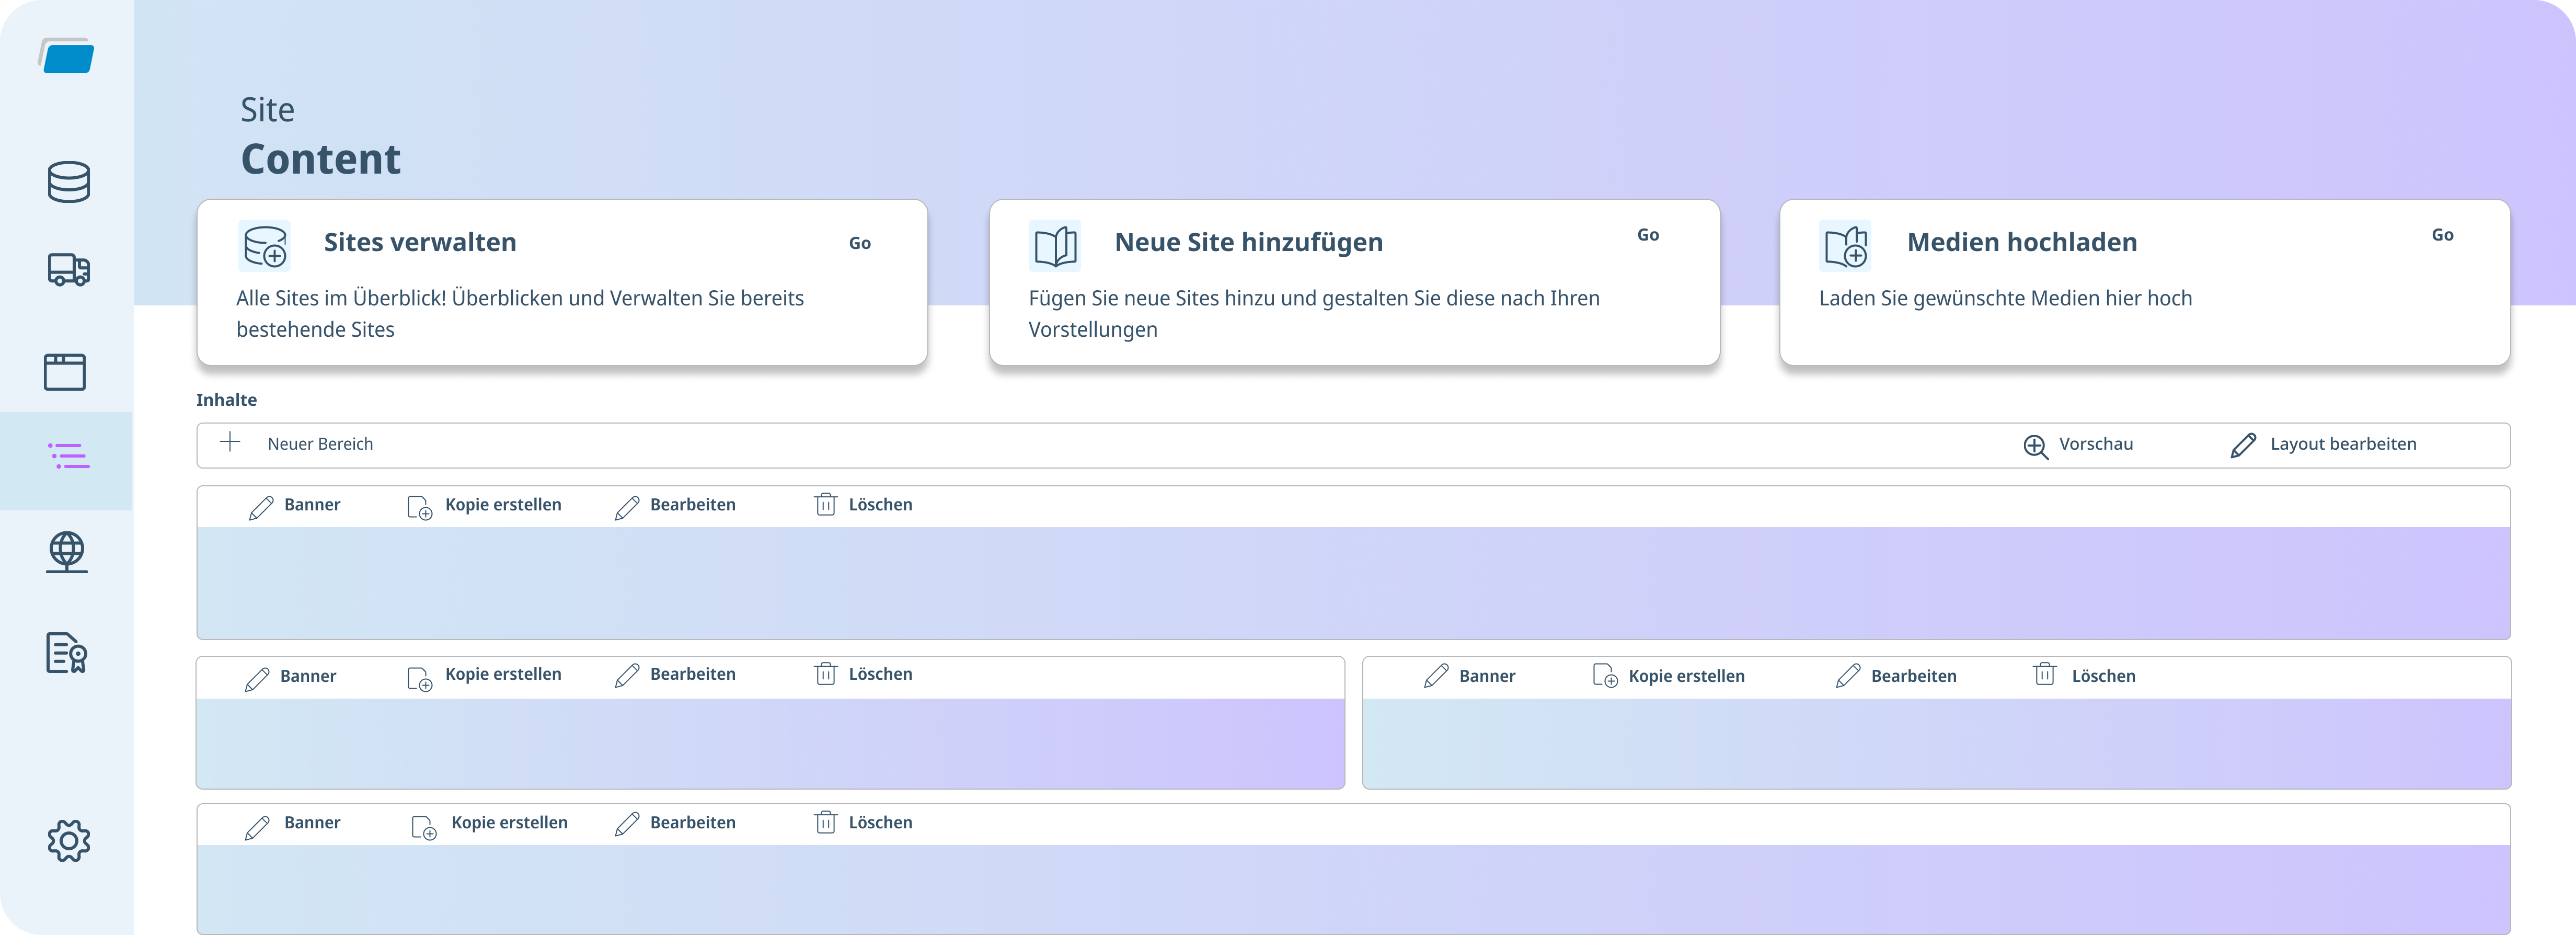Click Kopie erstellen in second-row right Banner
This screenshot has width=2576, height=935.
click(x=1686, y=676)
